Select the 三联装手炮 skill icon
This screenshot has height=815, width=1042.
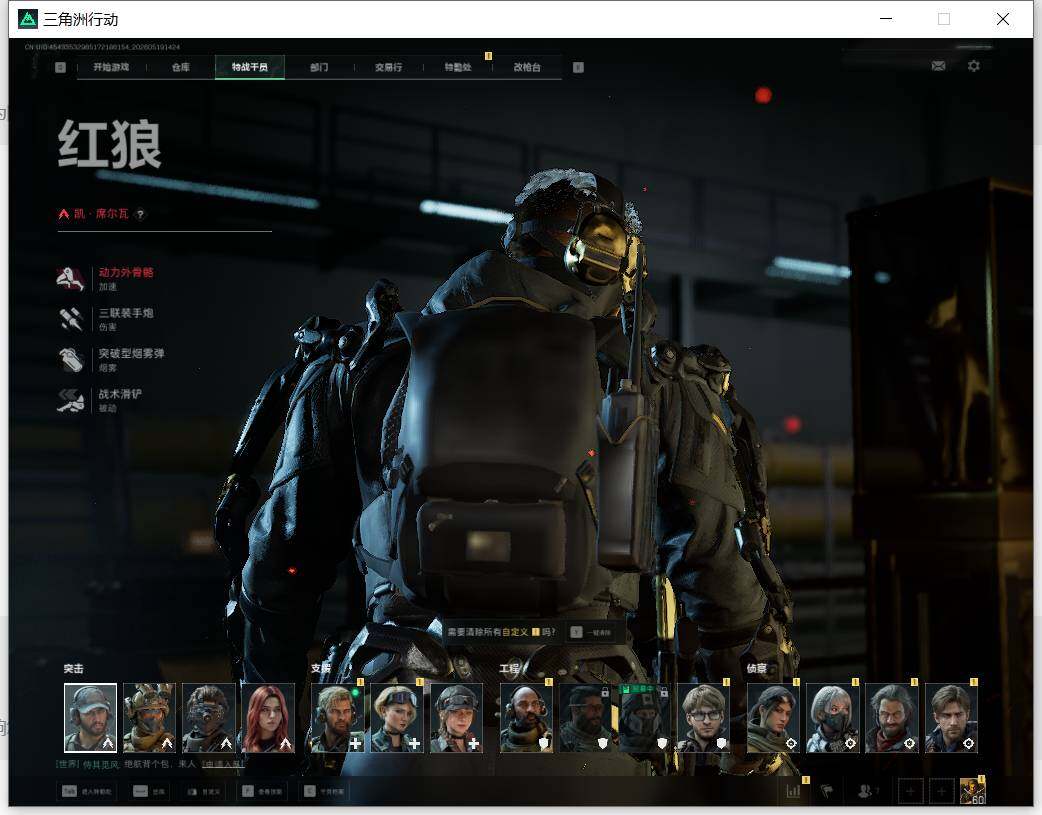coord(70,319)
